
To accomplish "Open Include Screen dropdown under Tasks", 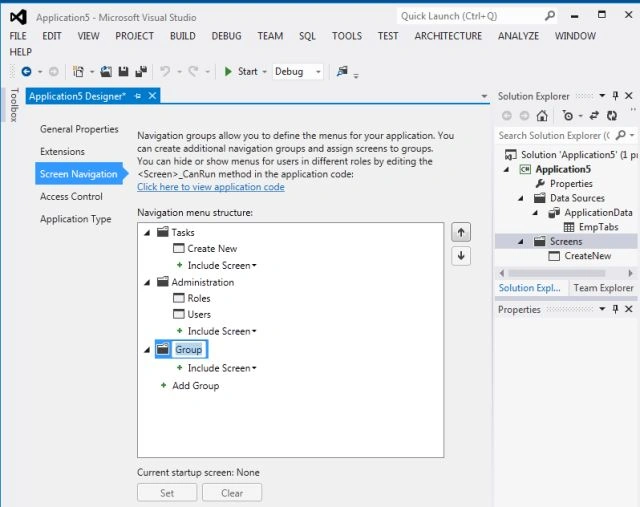I will tap(254, 265).
